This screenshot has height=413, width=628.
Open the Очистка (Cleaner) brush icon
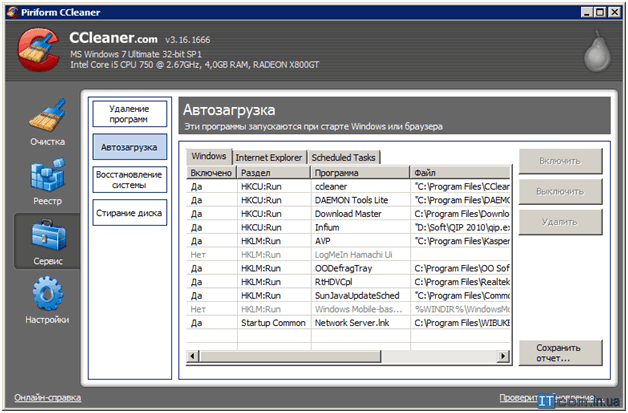47,117
